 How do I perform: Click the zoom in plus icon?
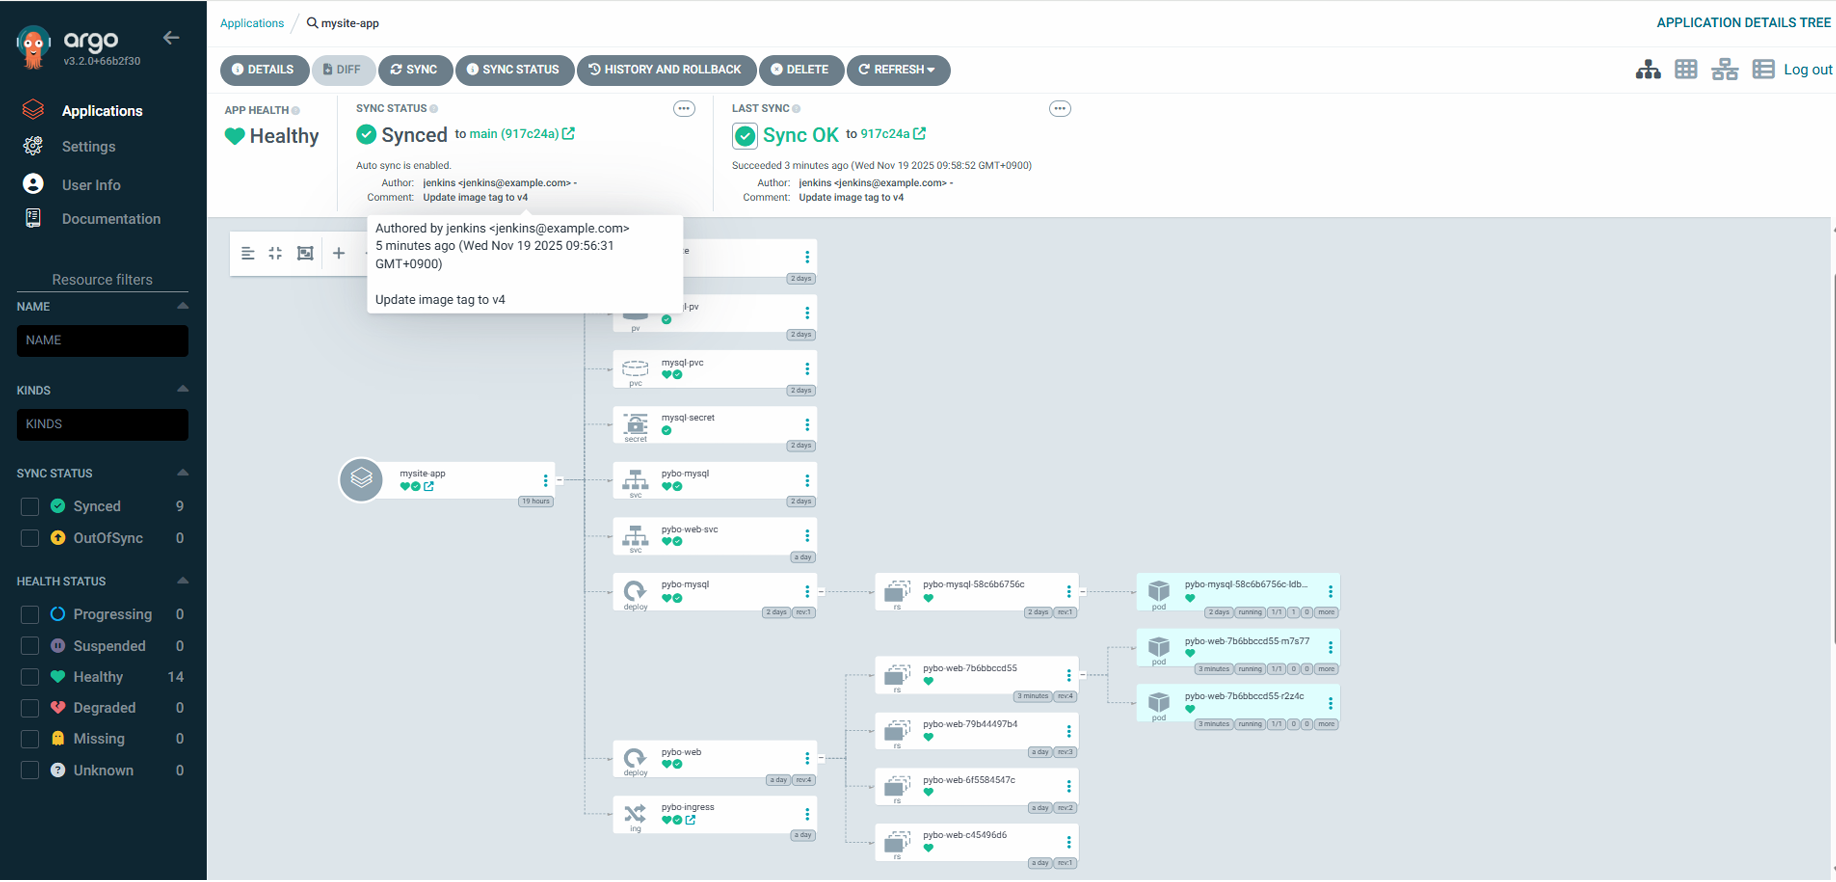pos(339,253)
